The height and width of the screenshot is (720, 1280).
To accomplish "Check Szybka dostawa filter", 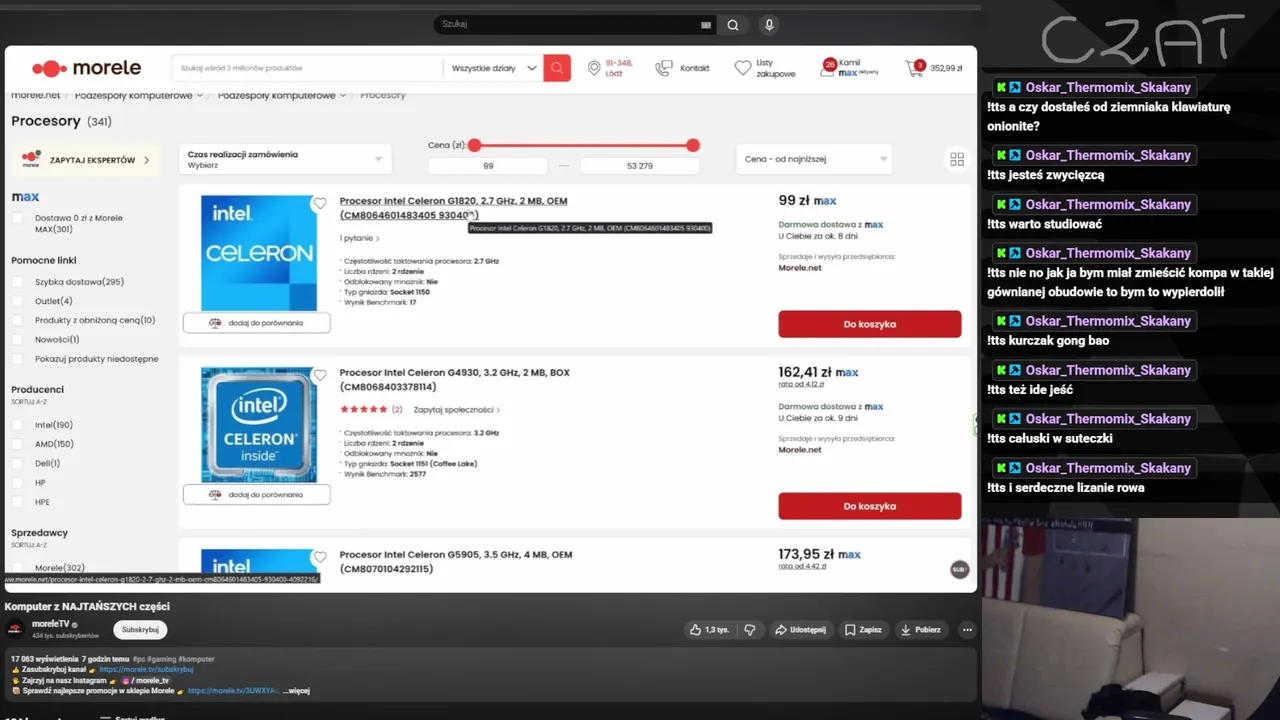I will pos(17,282).
